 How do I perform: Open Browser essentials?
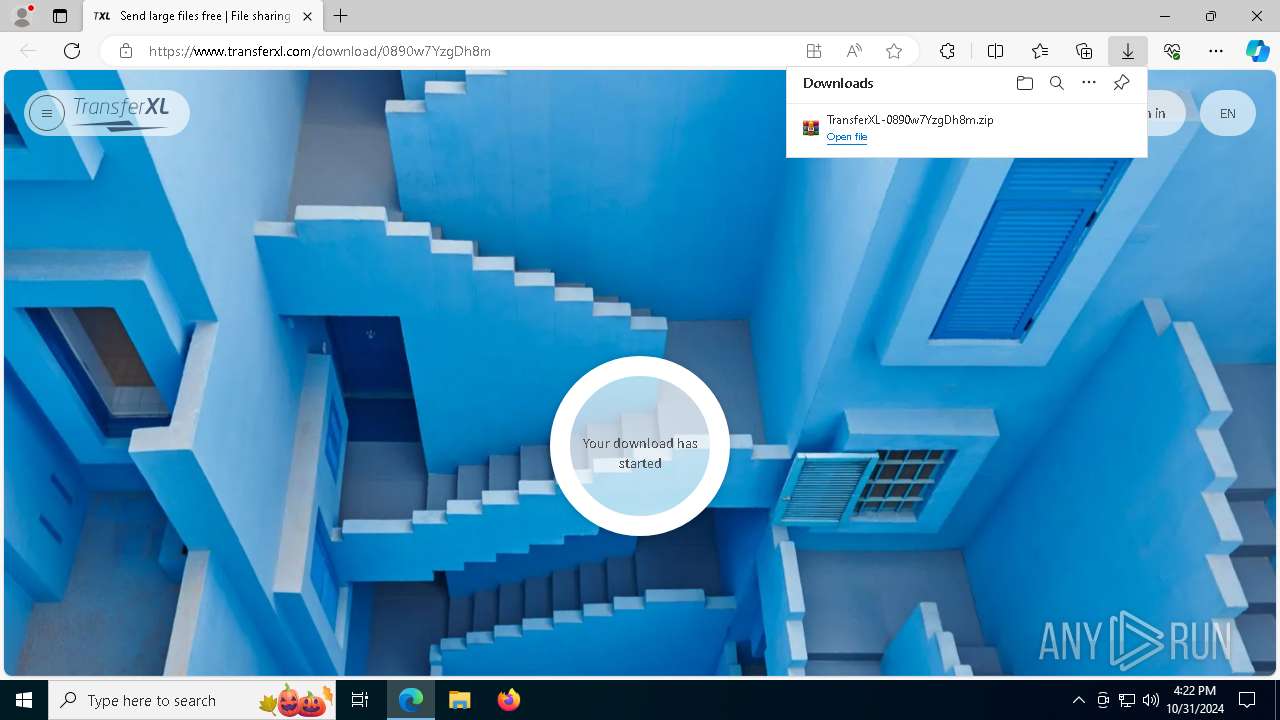(1172, 51)
